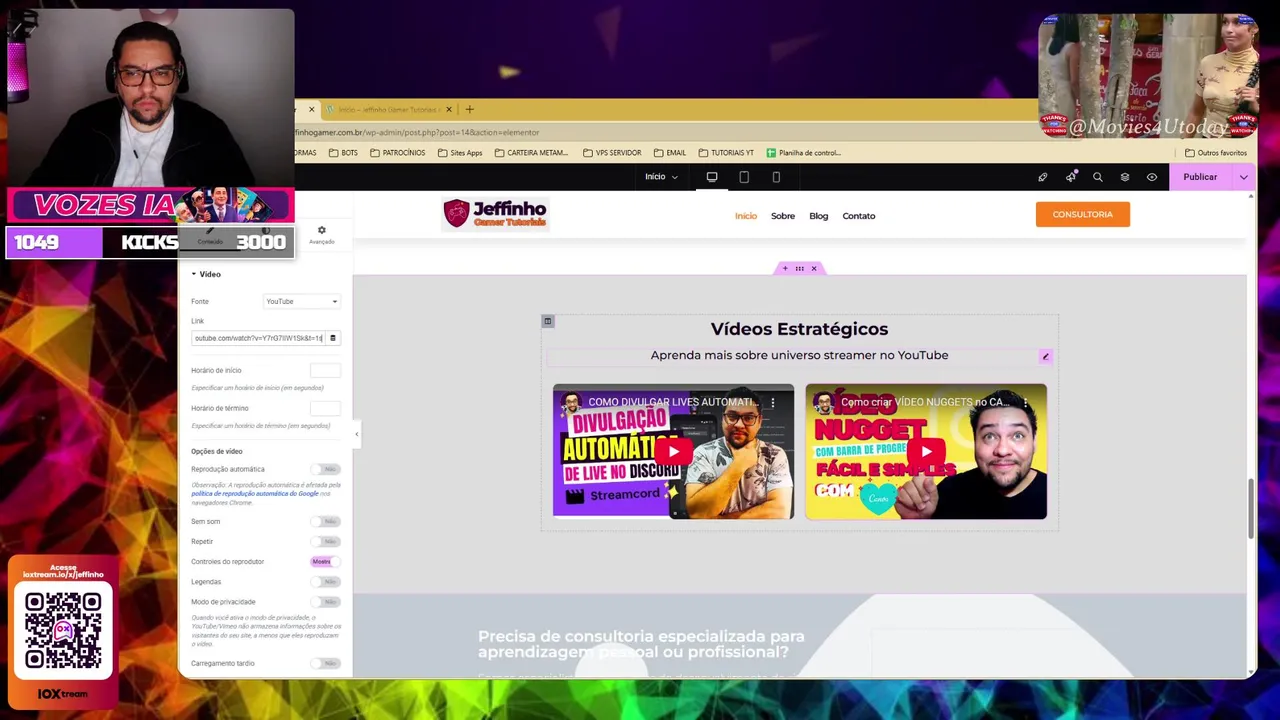The width and height of the screenshot is (1280, 720).
Task: Click Sobre in site navigation
Action: pyautogui.click(x=783, y=216)
